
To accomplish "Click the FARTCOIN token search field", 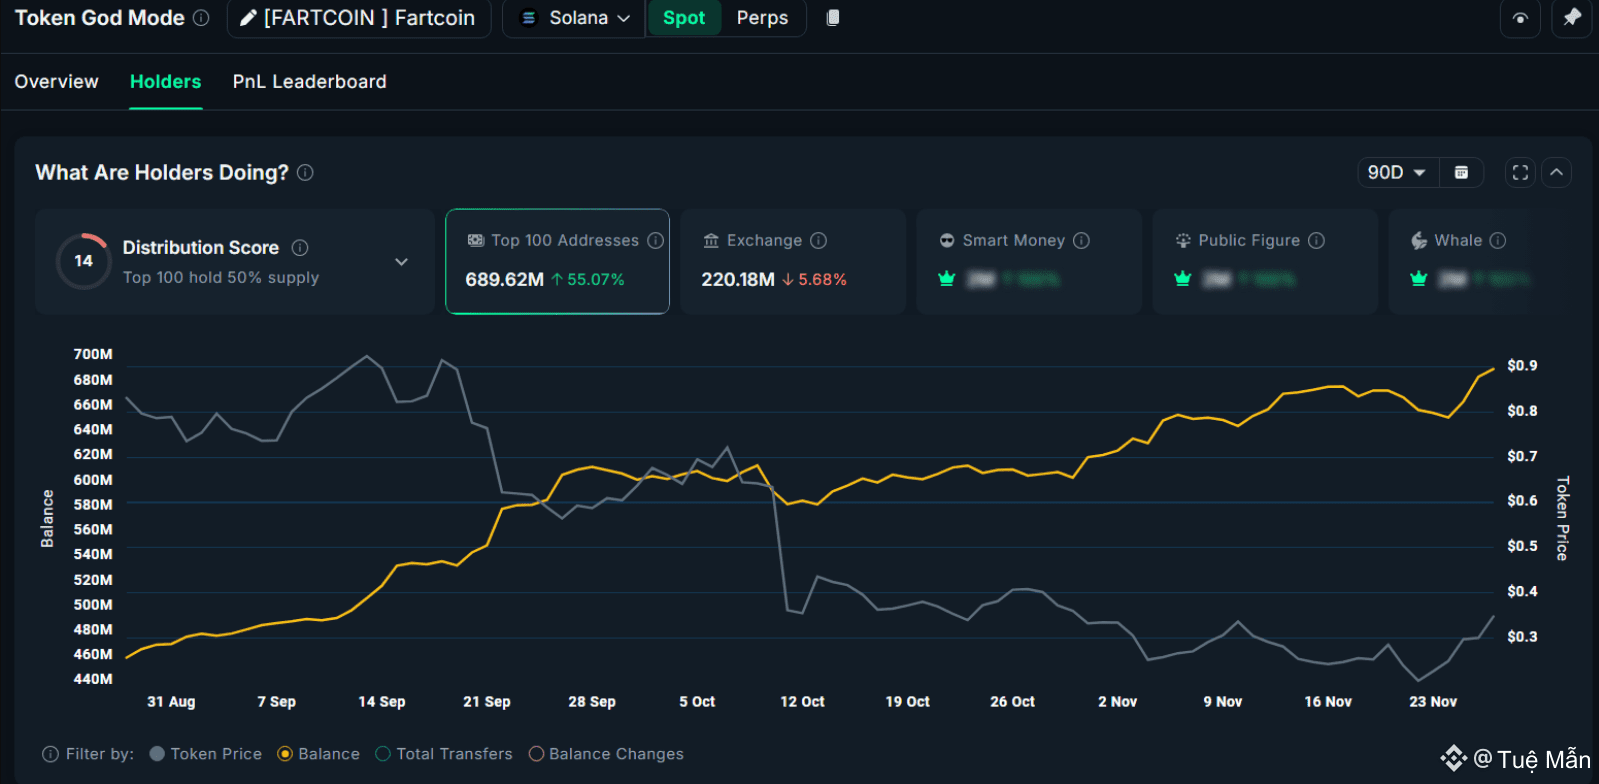I will click(359, 18).
